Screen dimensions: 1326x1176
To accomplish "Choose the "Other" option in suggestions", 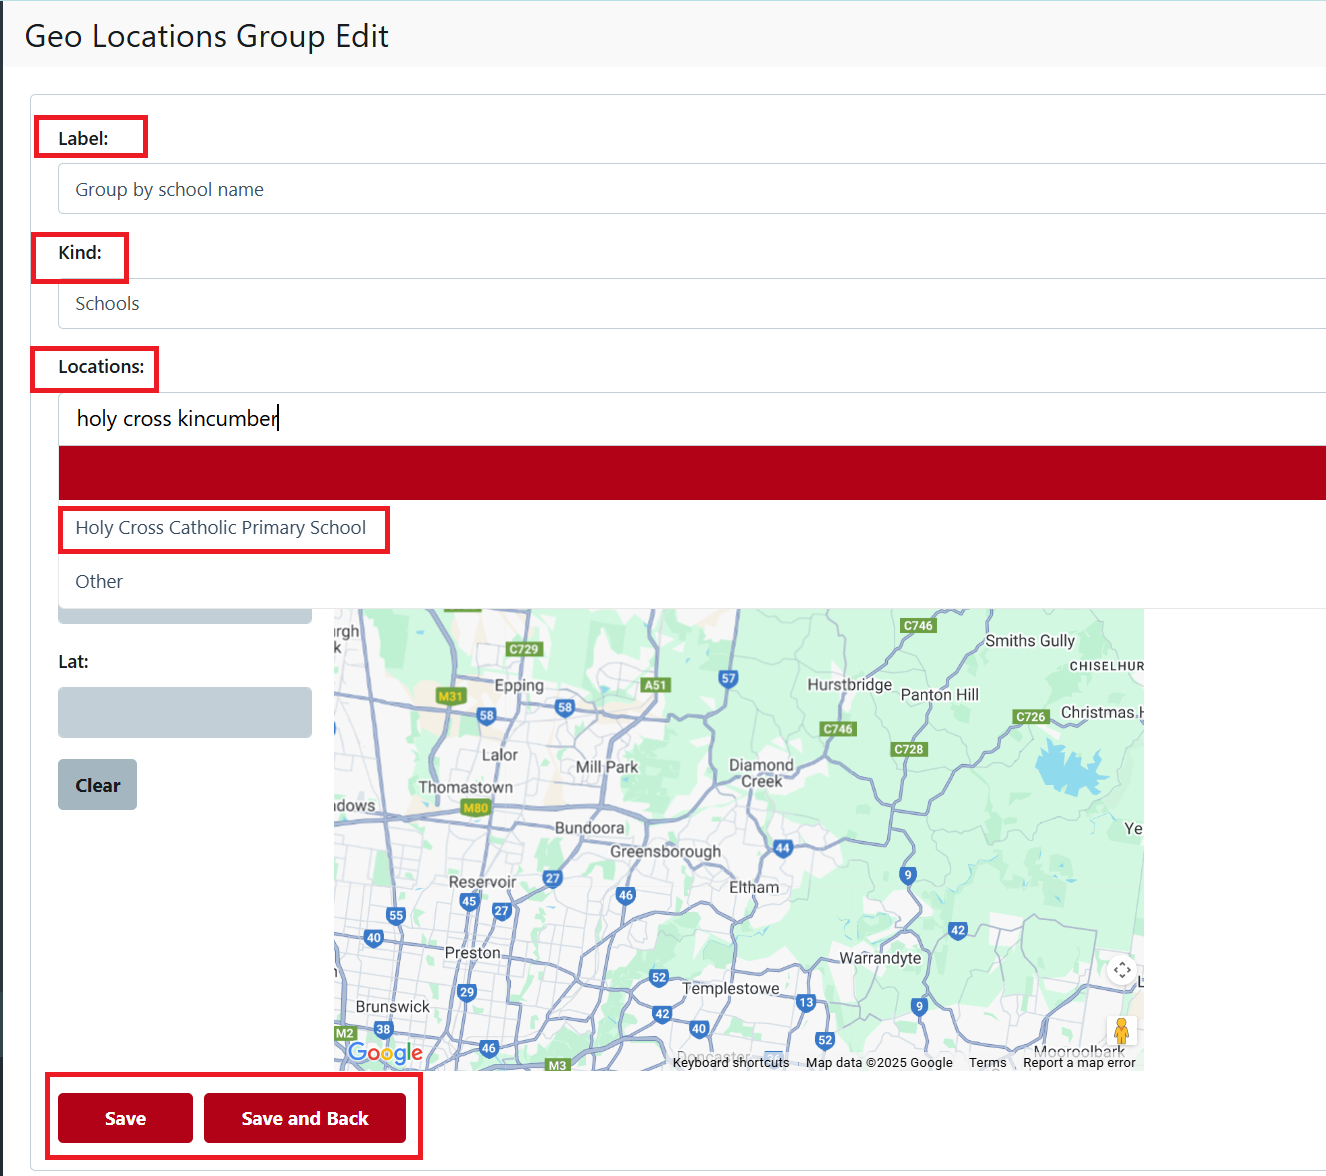I will 100,582.
